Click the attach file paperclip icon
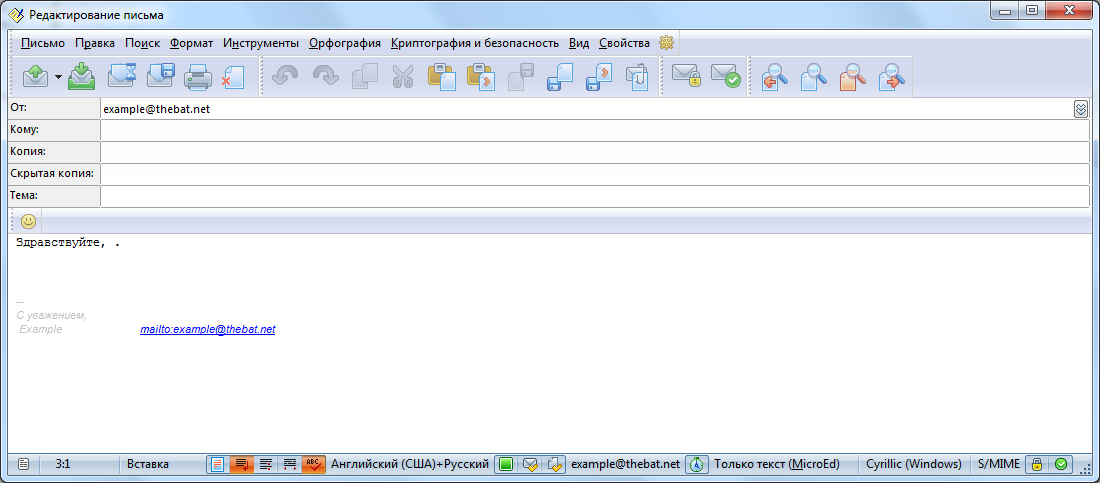 [638, 77]
